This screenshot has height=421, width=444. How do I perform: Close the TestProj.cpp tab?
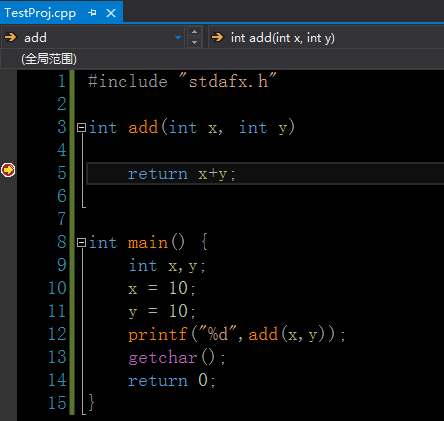(111, 13)
